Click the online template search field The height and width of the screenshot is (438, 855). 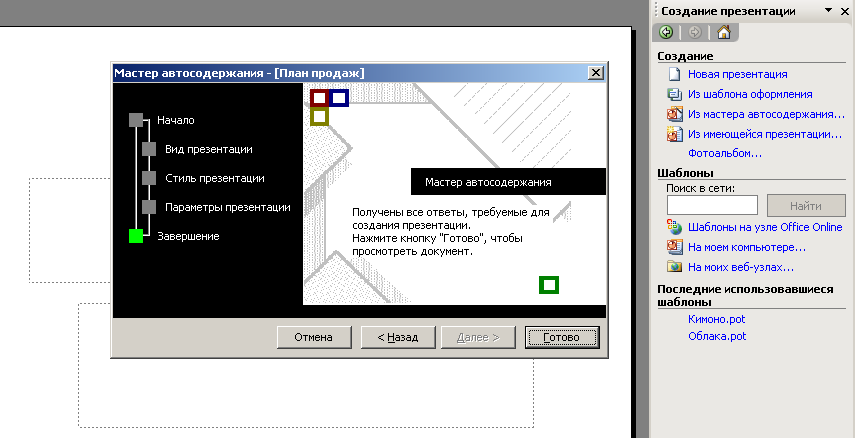point(712,206)
